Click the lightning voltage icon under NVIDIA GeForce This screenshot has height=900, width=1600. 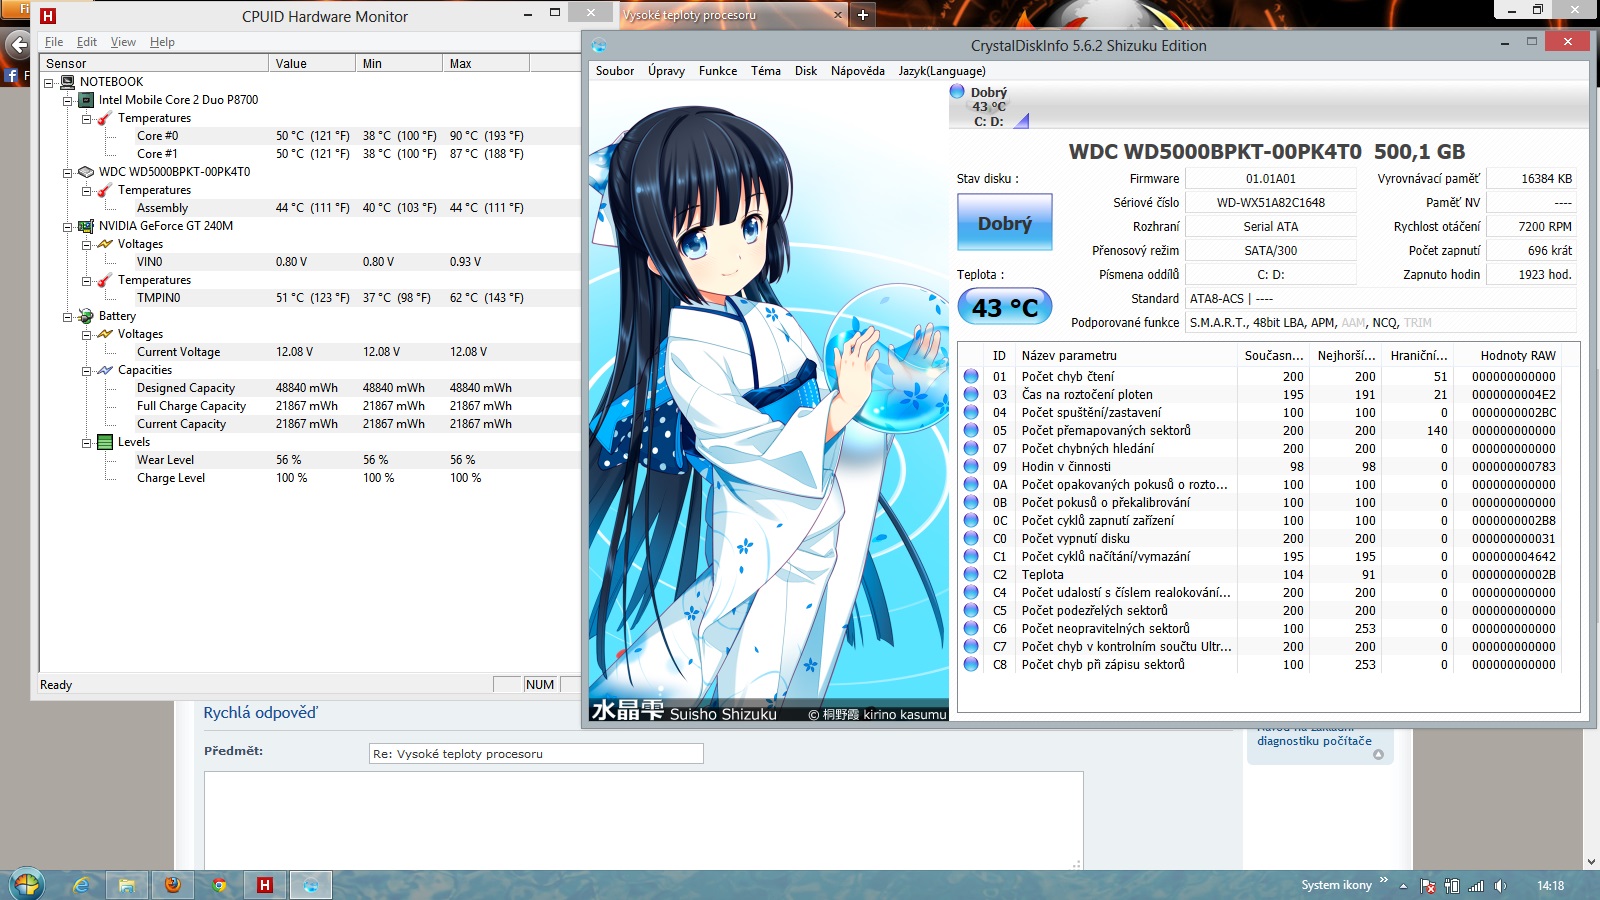click(x=105, y=244)
